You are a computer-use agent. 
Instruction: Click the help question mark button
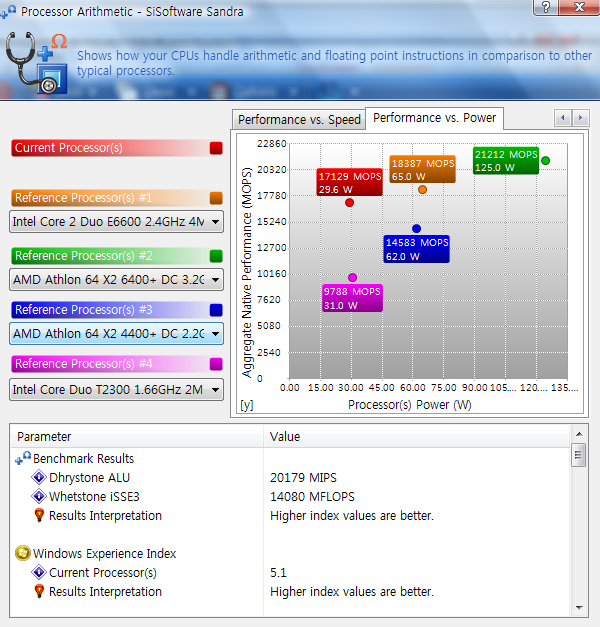(x=546, y=7)
